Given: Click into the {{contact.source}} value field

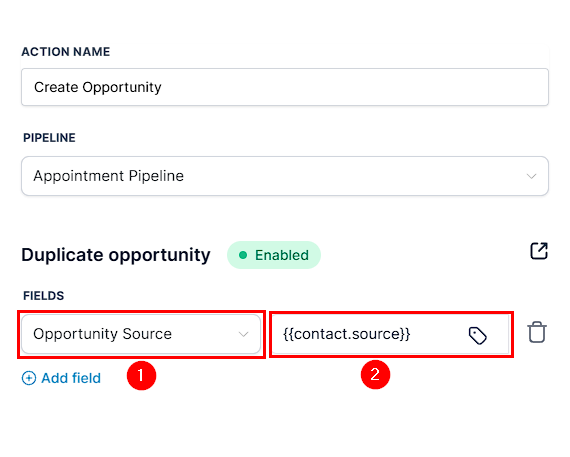Looking at the screenshot, I should click(390, 334).
